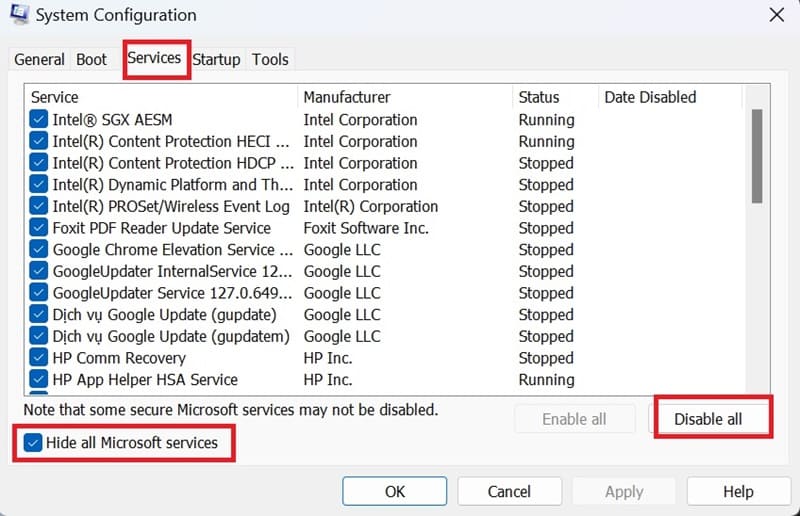Sort by the Manufacturer column header
800x516 pixels.
pyautogui.click(x=405, y=97)
